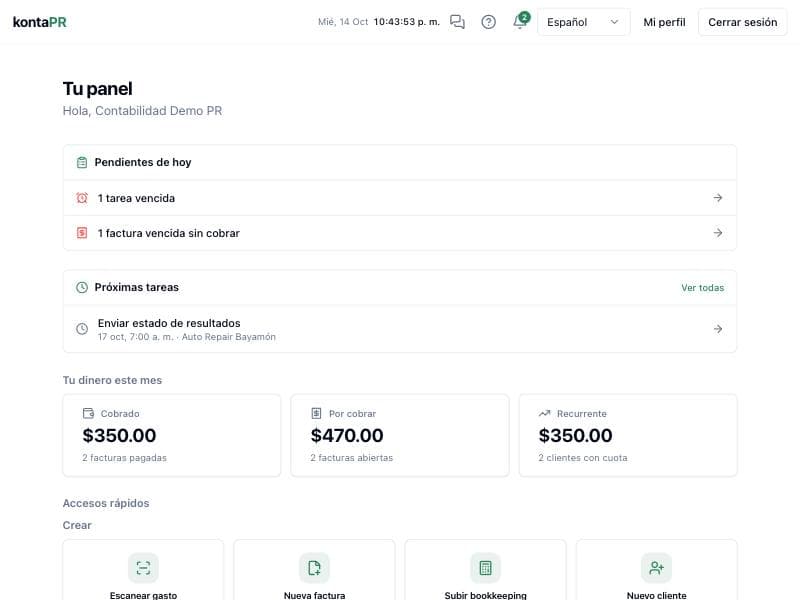Viewport: 800px width, 600px height.
Task: Click the Pendientes de hoy clipboard icon
Action: (82, 162)
